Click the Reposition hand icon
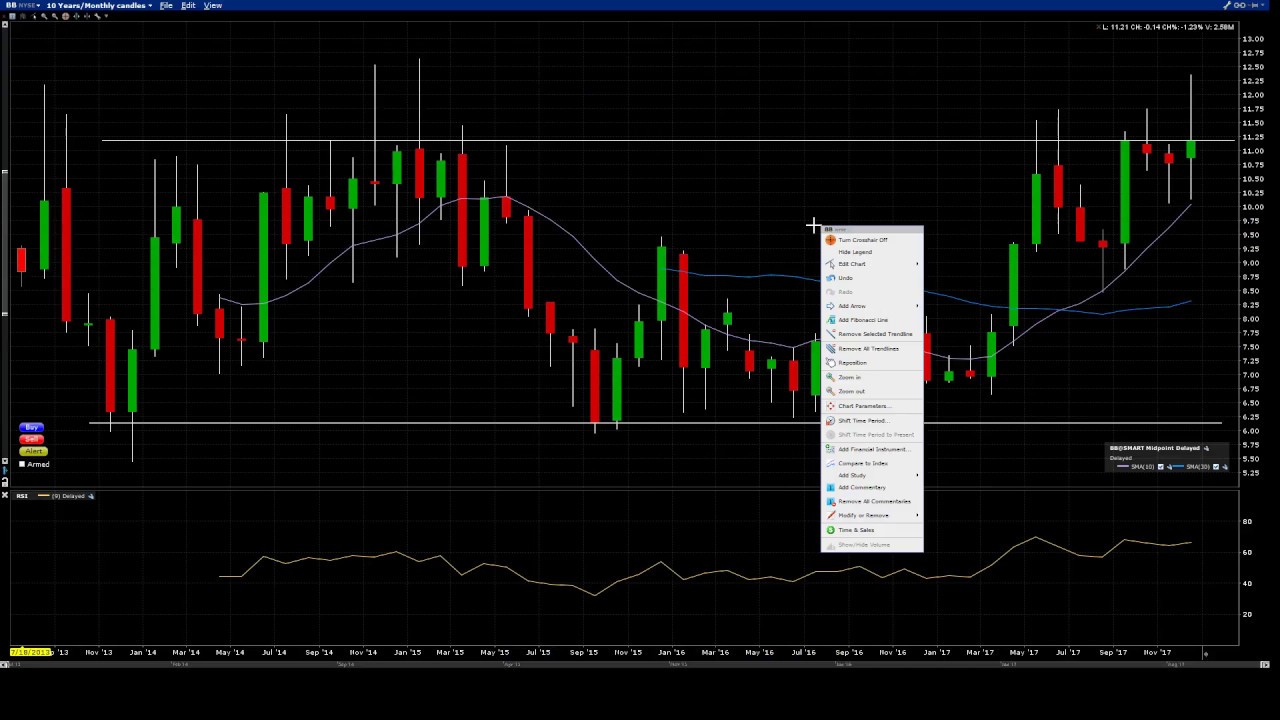Screen dimensions: 1280x720 830,363
